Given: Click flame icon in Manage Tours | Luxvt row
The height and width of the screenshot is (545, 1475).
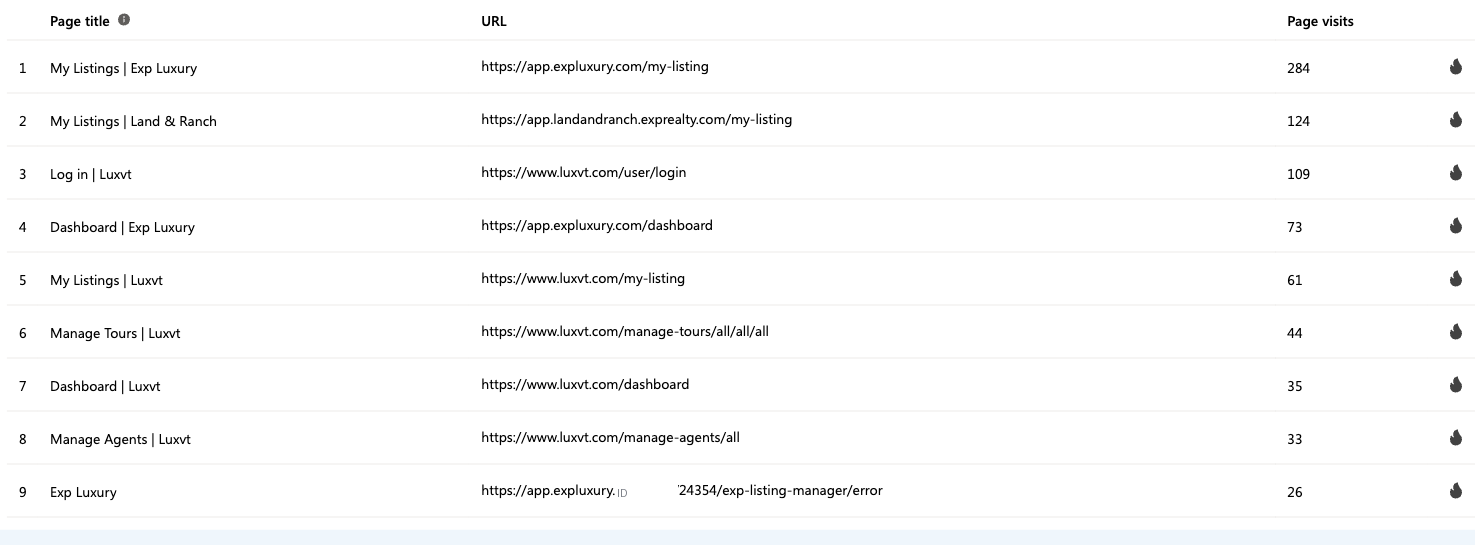Looking at the screenshot, I should (x=1455, y=332).
